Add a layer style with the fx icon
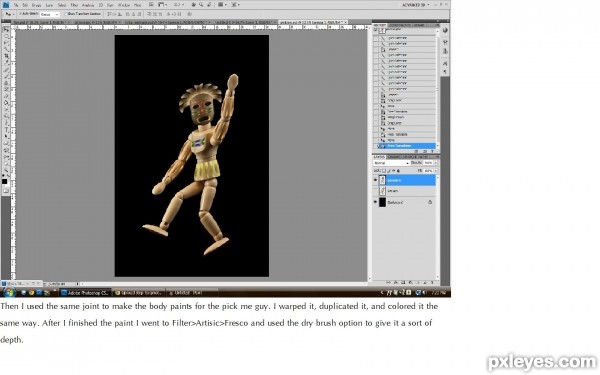Viewport: 600px width, 375px height. [x=396, y=283]
